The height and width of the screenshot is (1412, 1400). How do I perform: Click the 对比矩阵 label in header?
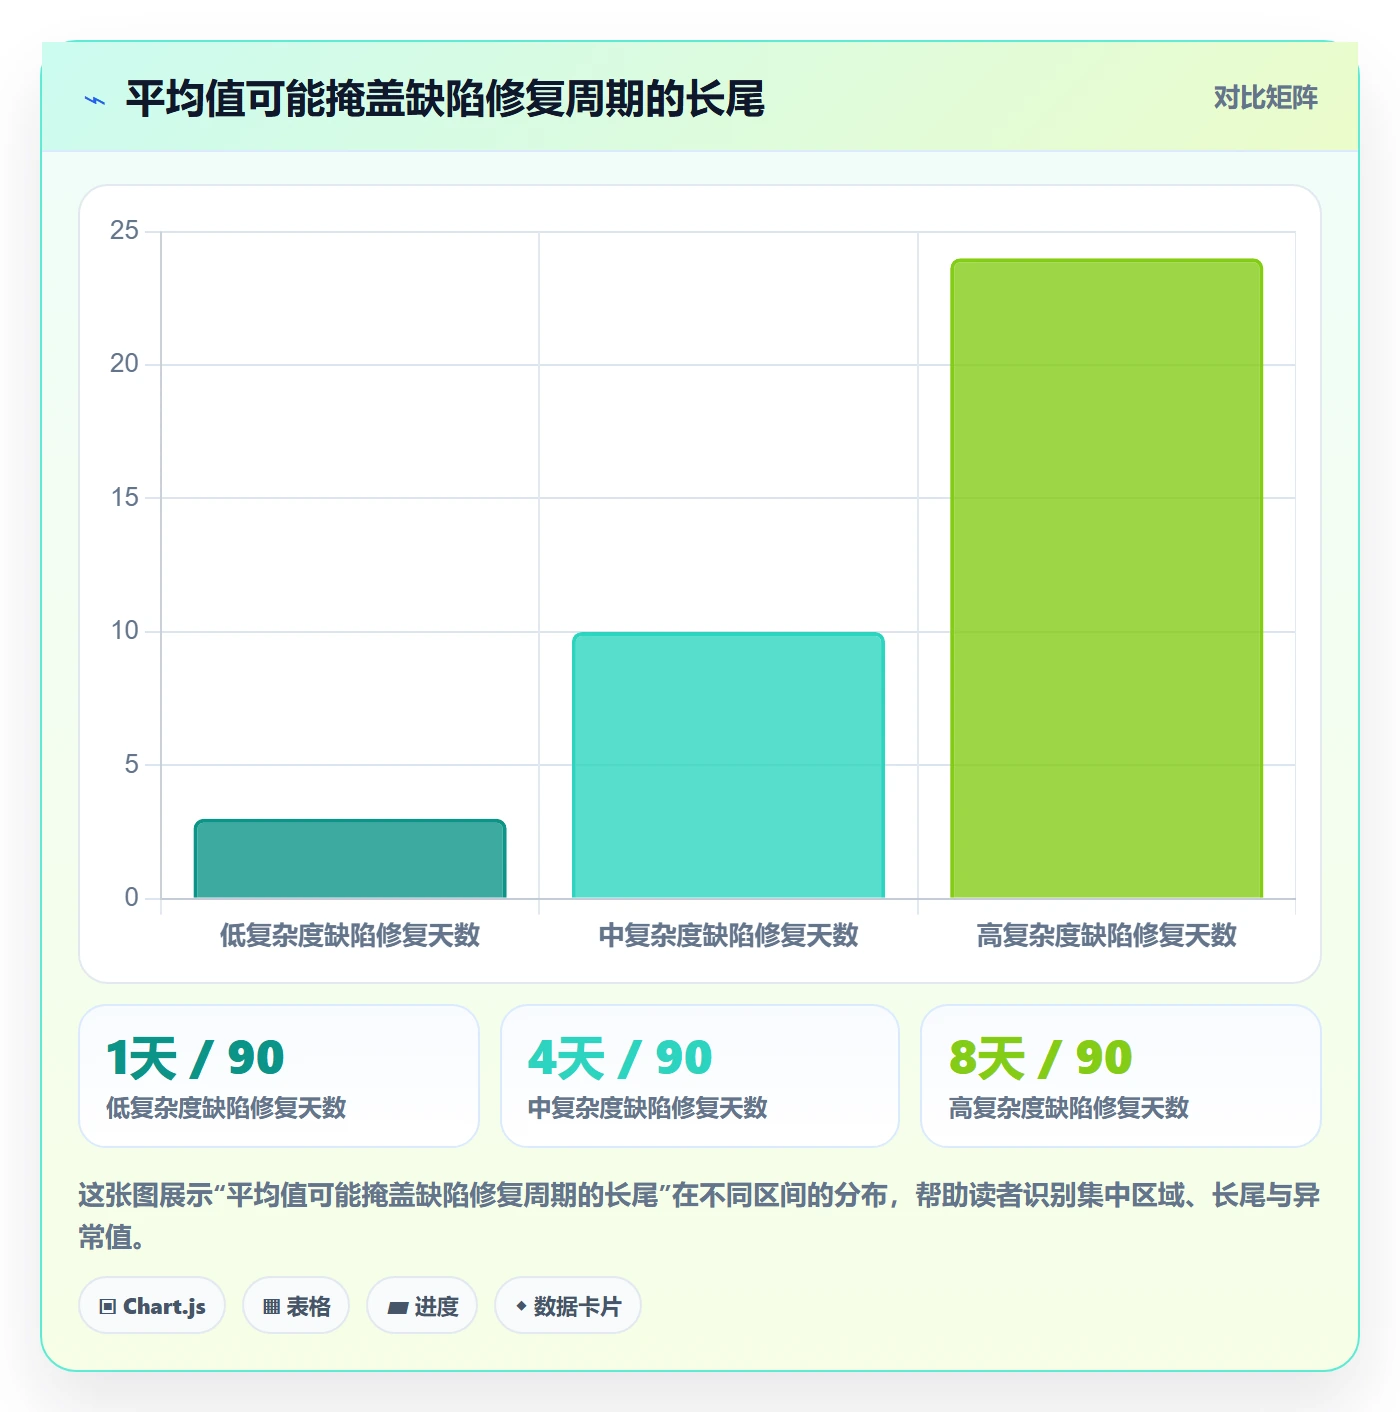click(x=1265, y=98)
